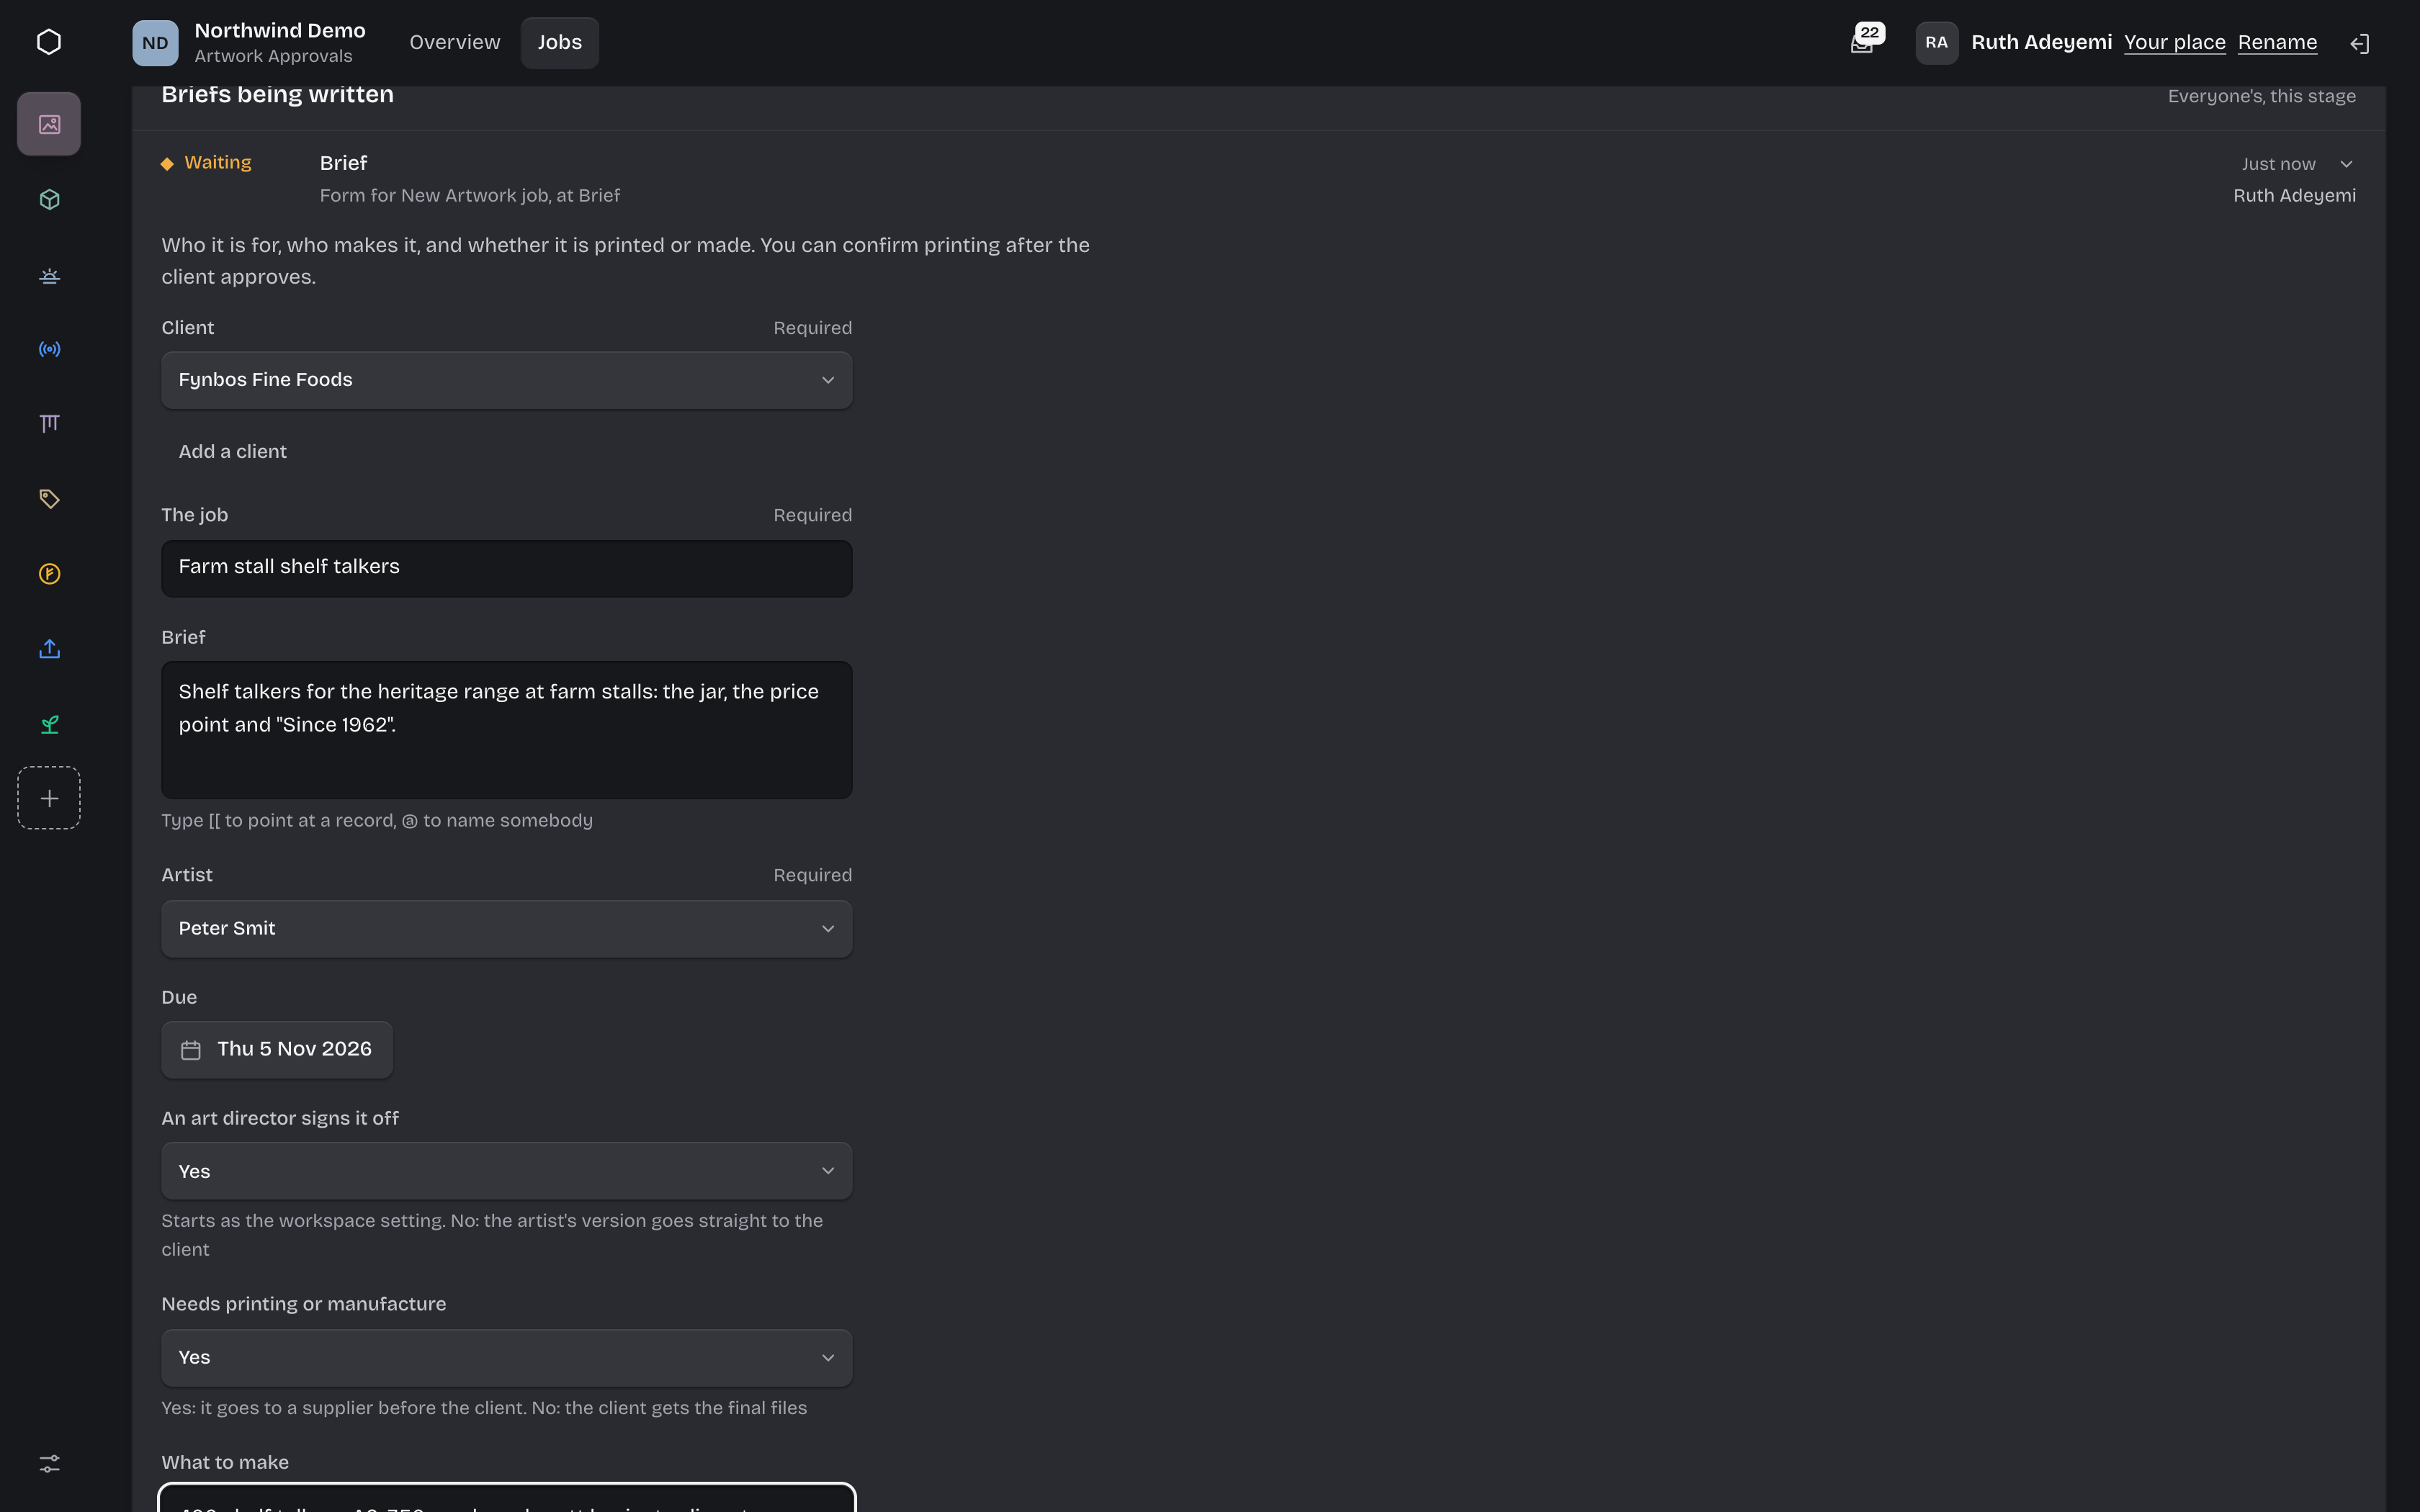Click the Rename link

(2277, 43)
